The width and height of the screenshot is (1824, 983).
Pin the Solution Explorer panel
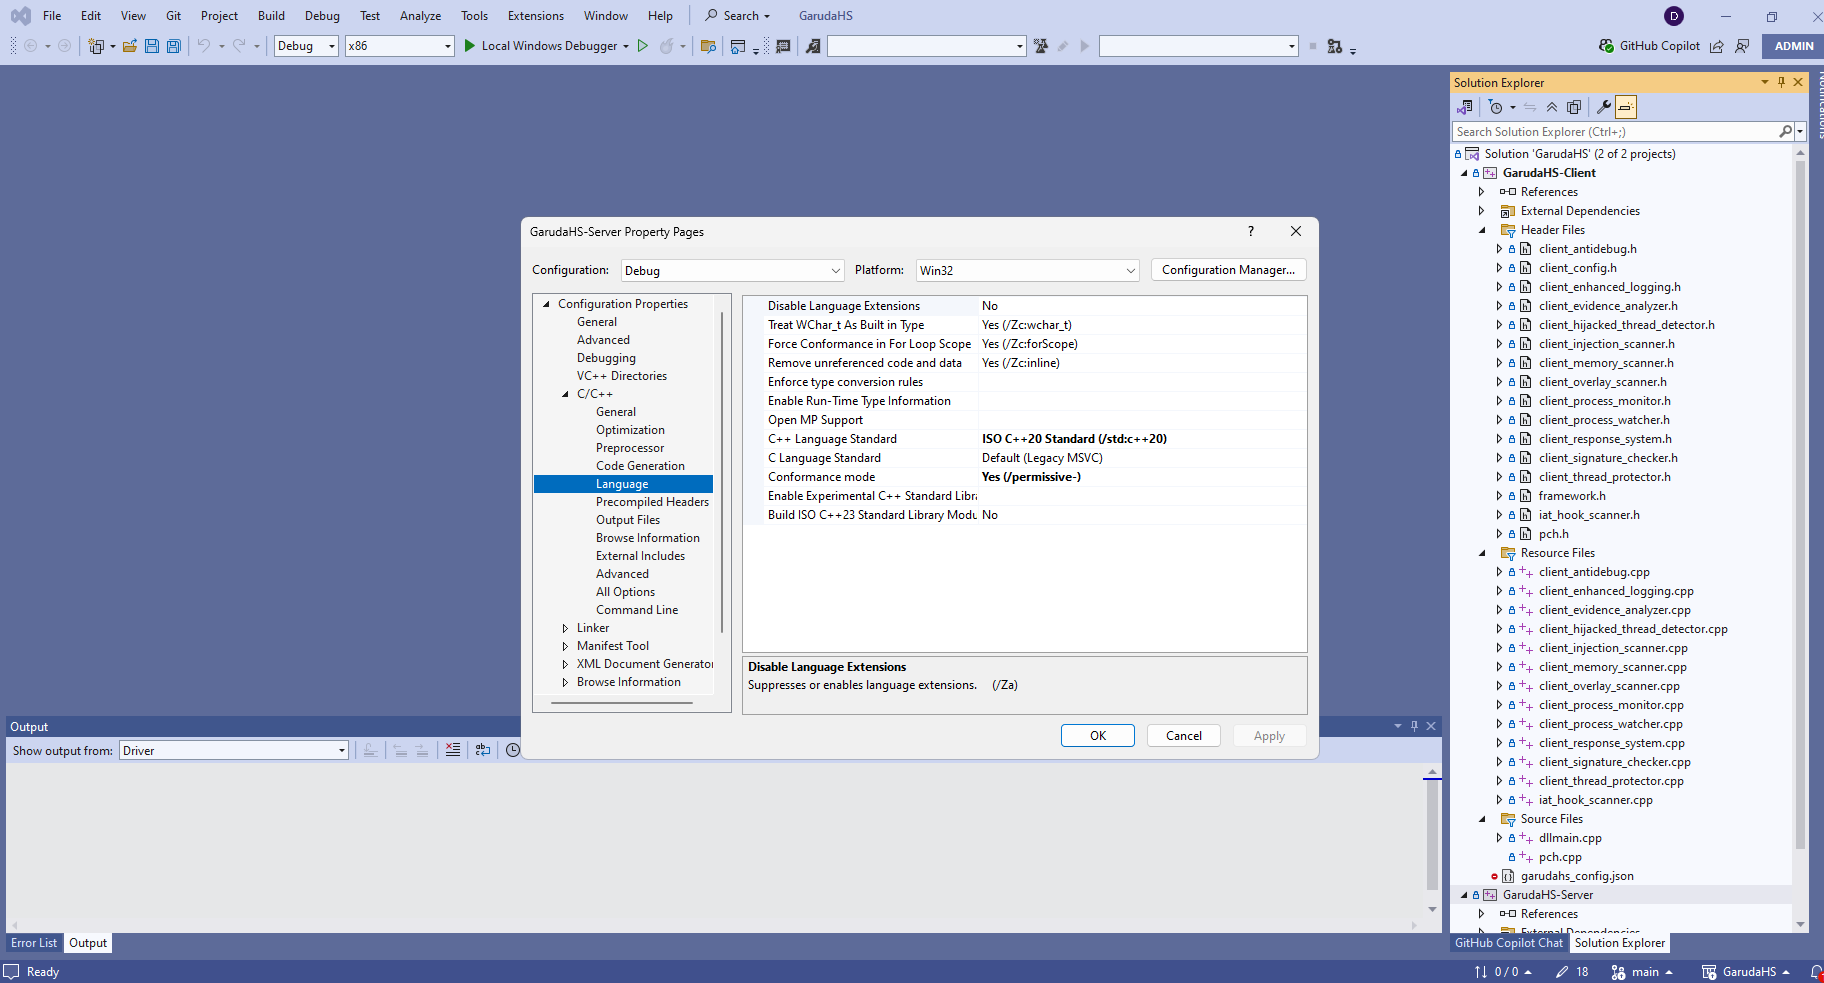[1781, 82]
